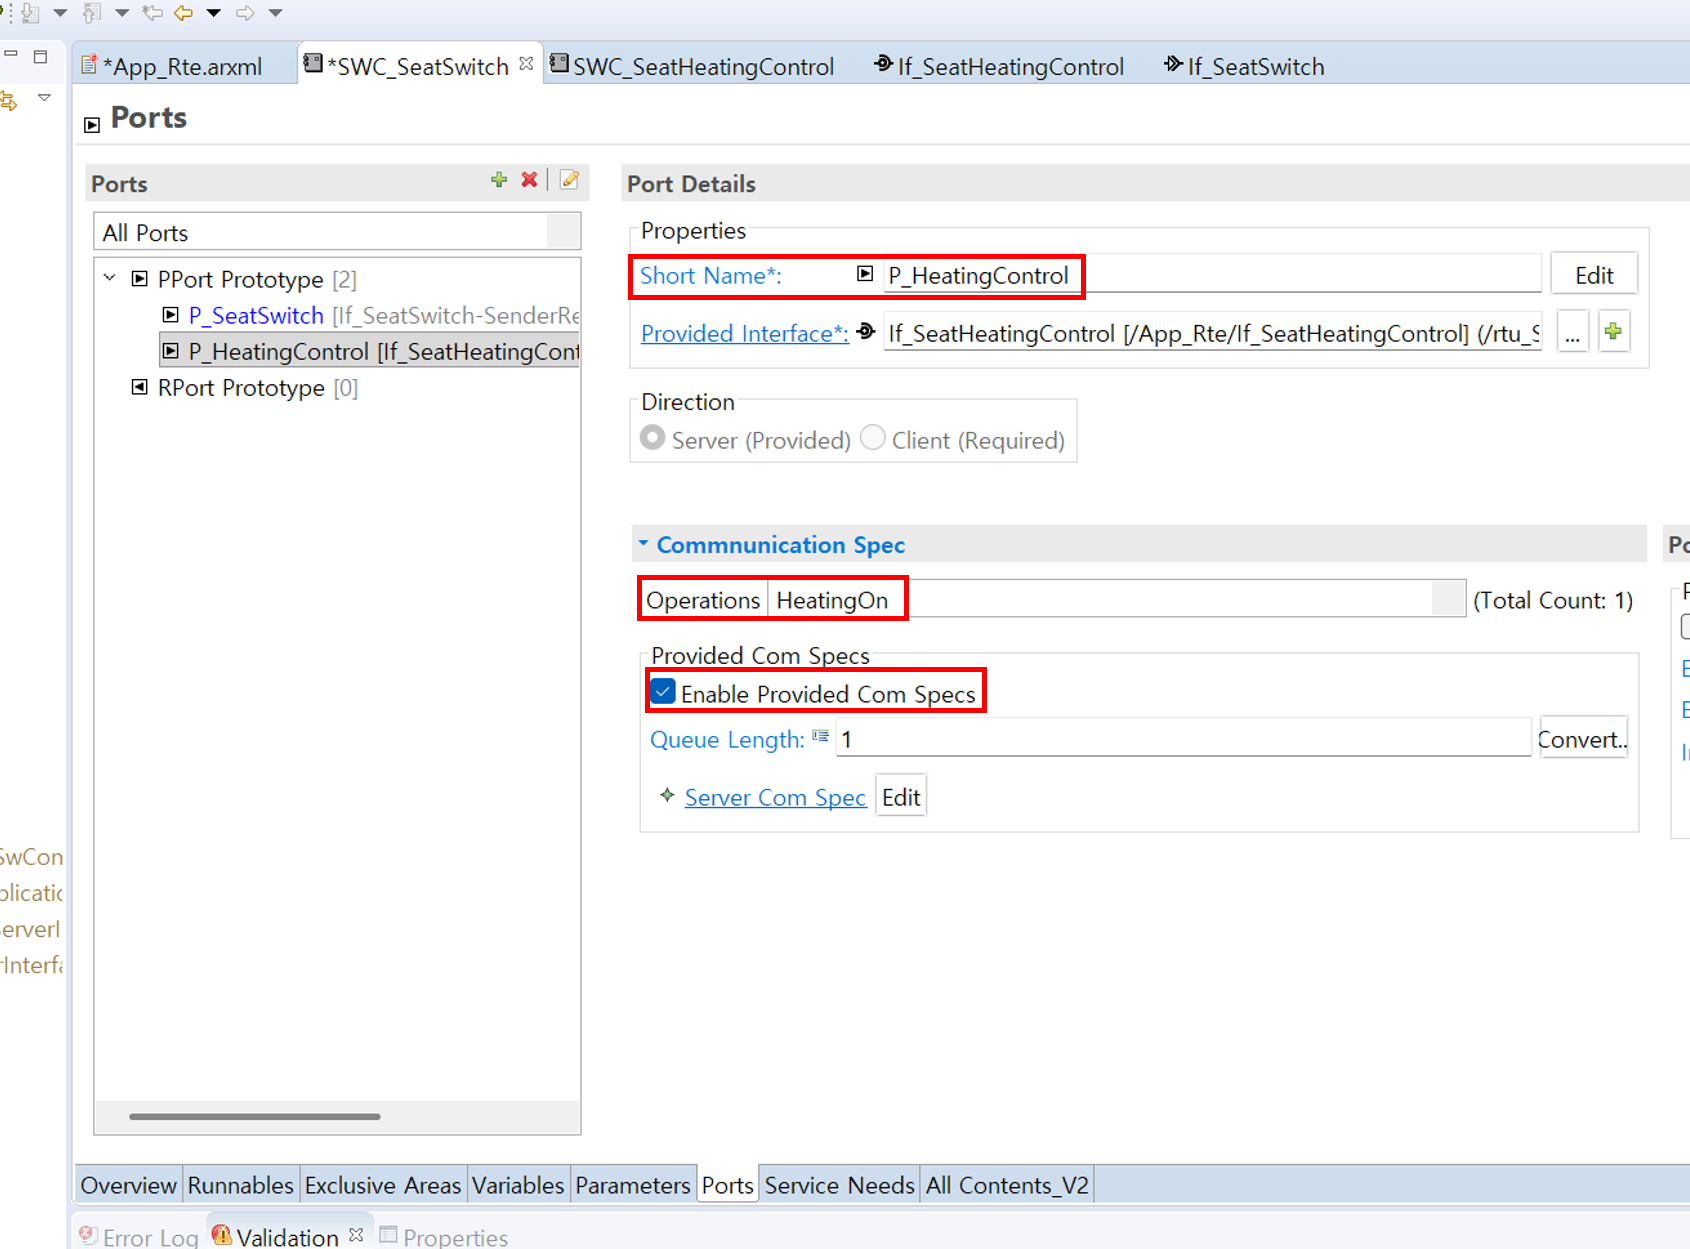Click the back navigation arrow in toolbar
1690x1249 pixels.
pos(183,13)
